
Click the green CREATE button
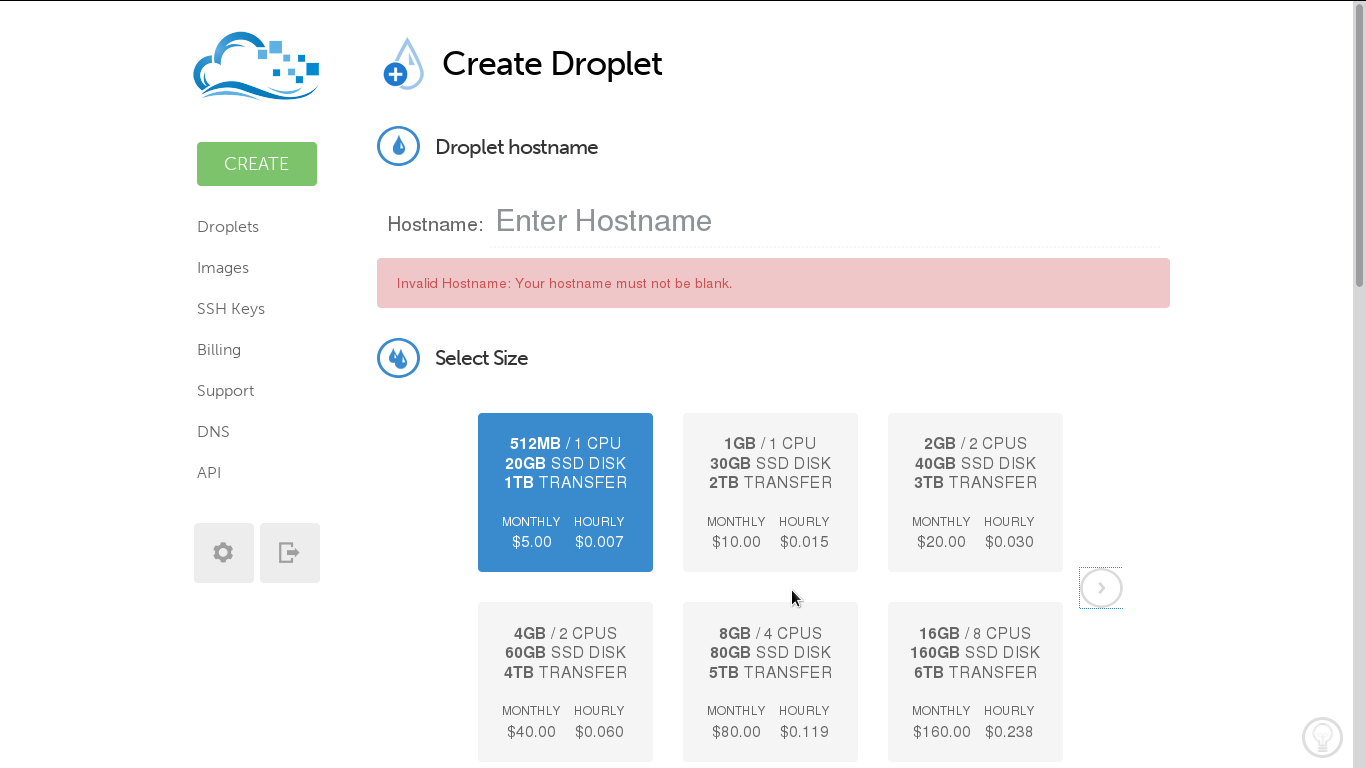click(256, 163)
